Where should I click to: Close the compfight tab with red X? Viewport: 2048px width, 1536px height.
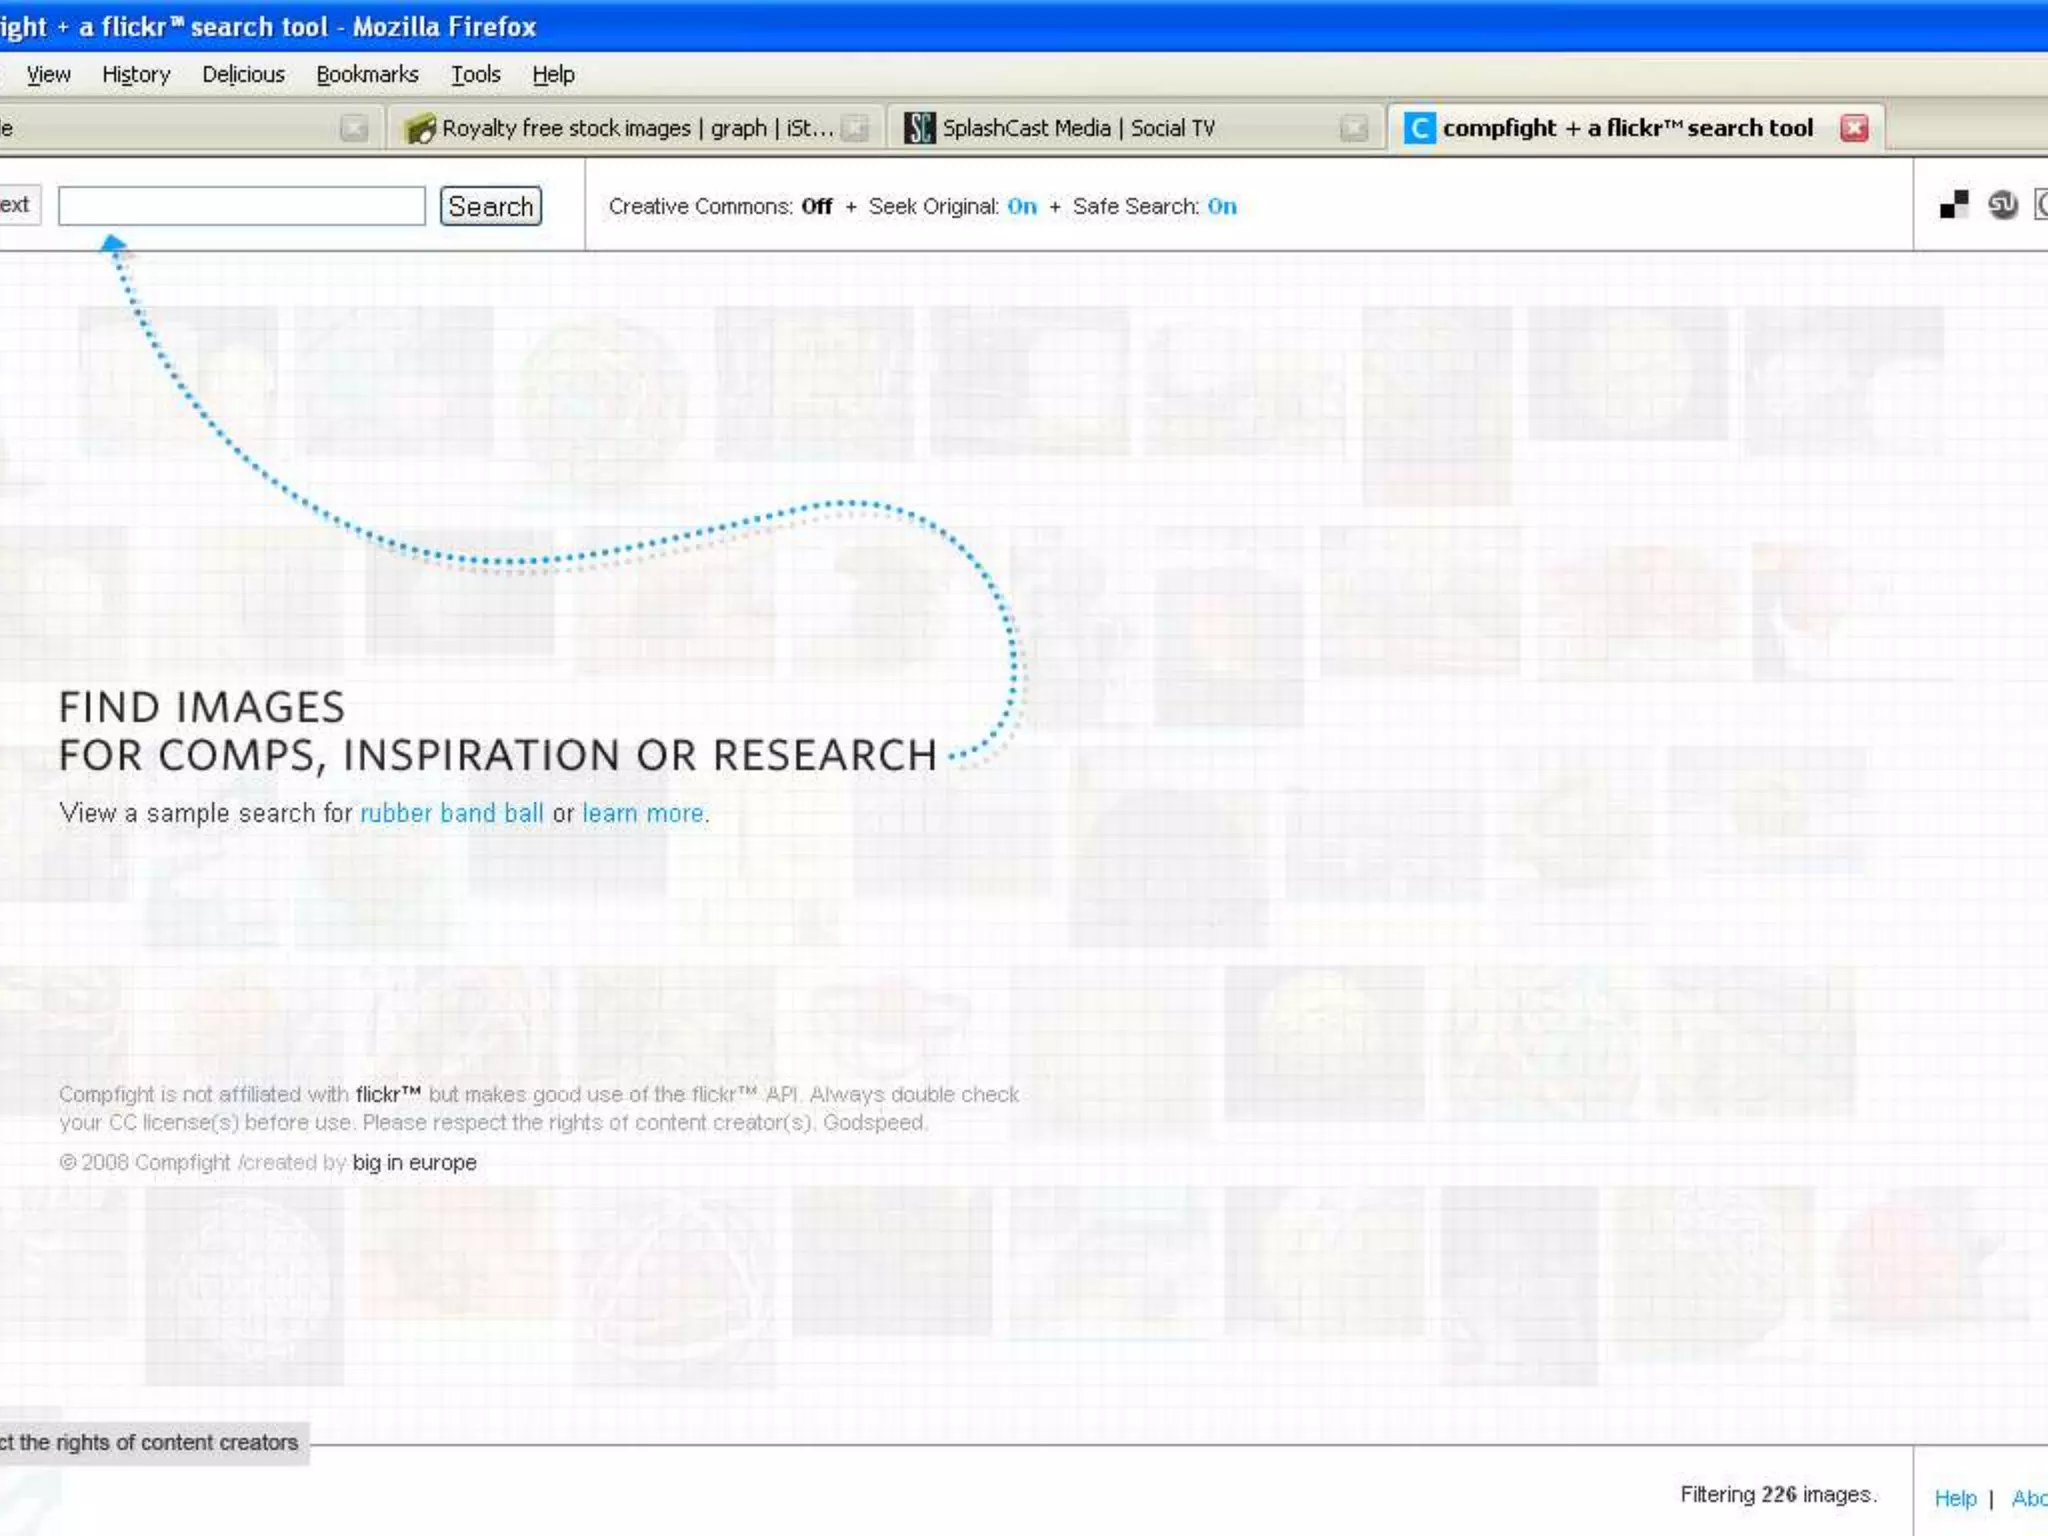pos(1854,128)
